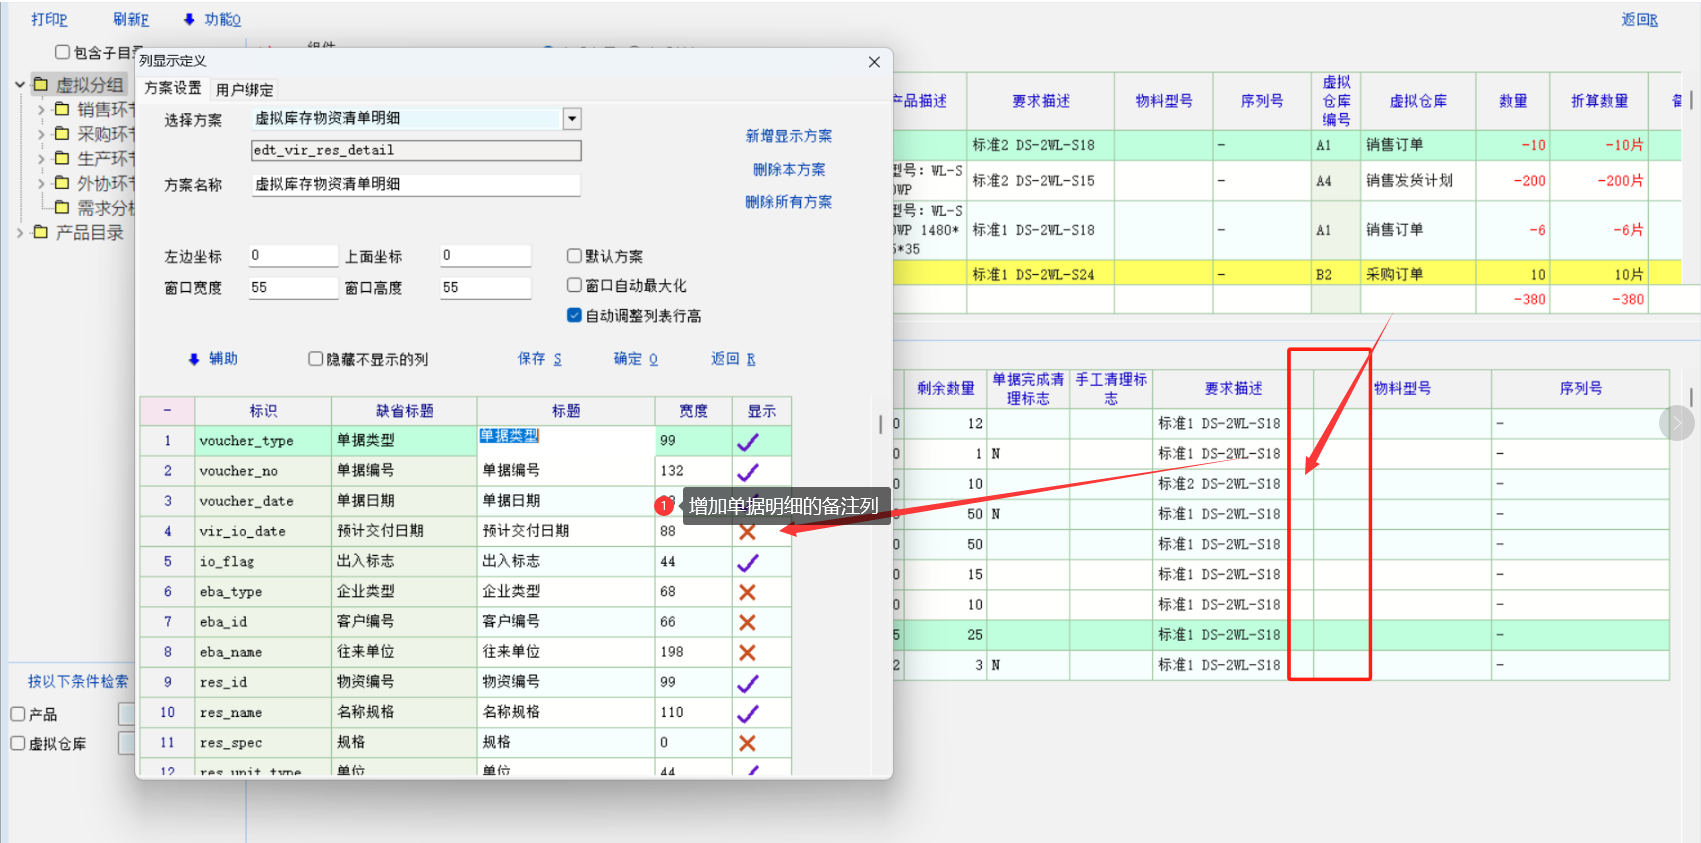Click the 新增显示方案 link

[x=788, y=136]
